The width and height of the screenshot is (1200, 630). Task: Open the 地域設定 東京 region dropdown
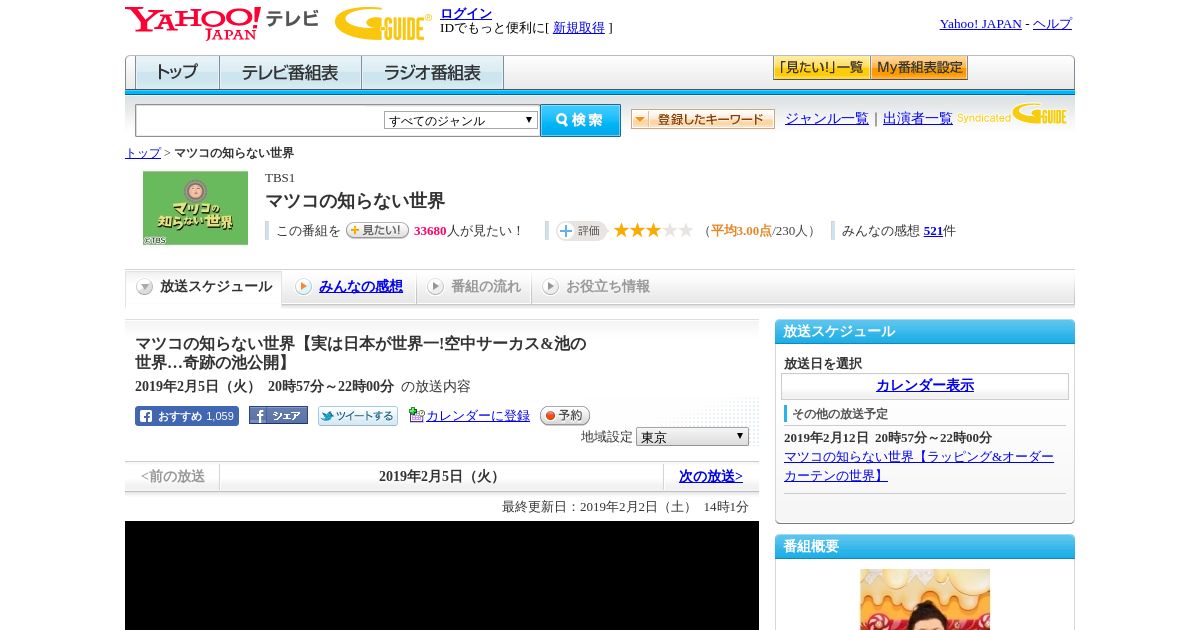point(692,437)
